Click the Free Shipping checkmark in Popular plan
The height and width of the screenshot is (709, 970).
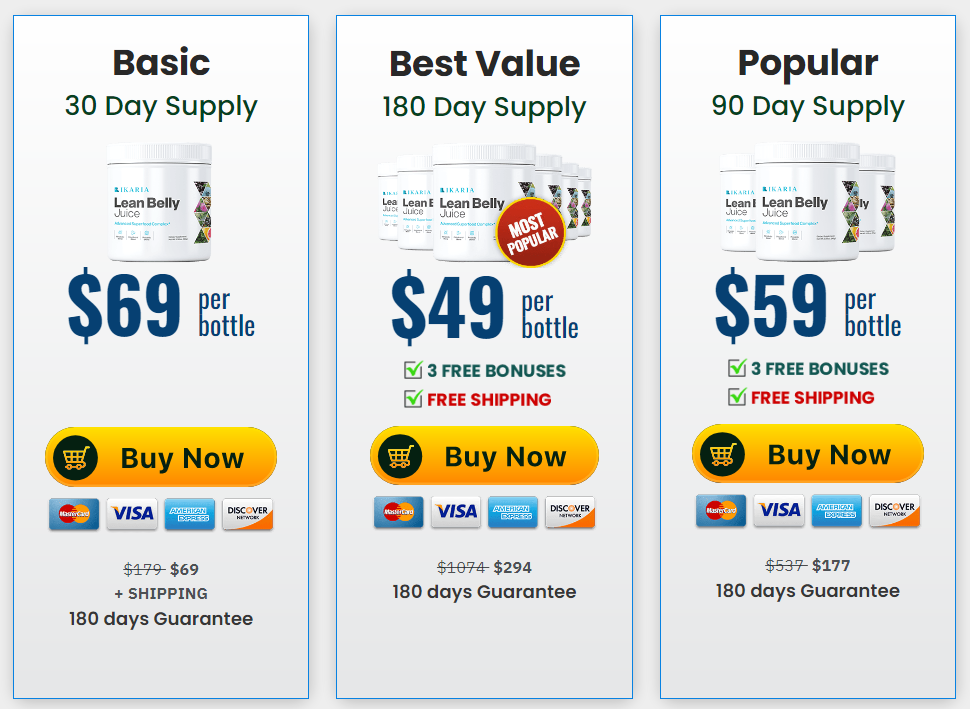(737, 396)
